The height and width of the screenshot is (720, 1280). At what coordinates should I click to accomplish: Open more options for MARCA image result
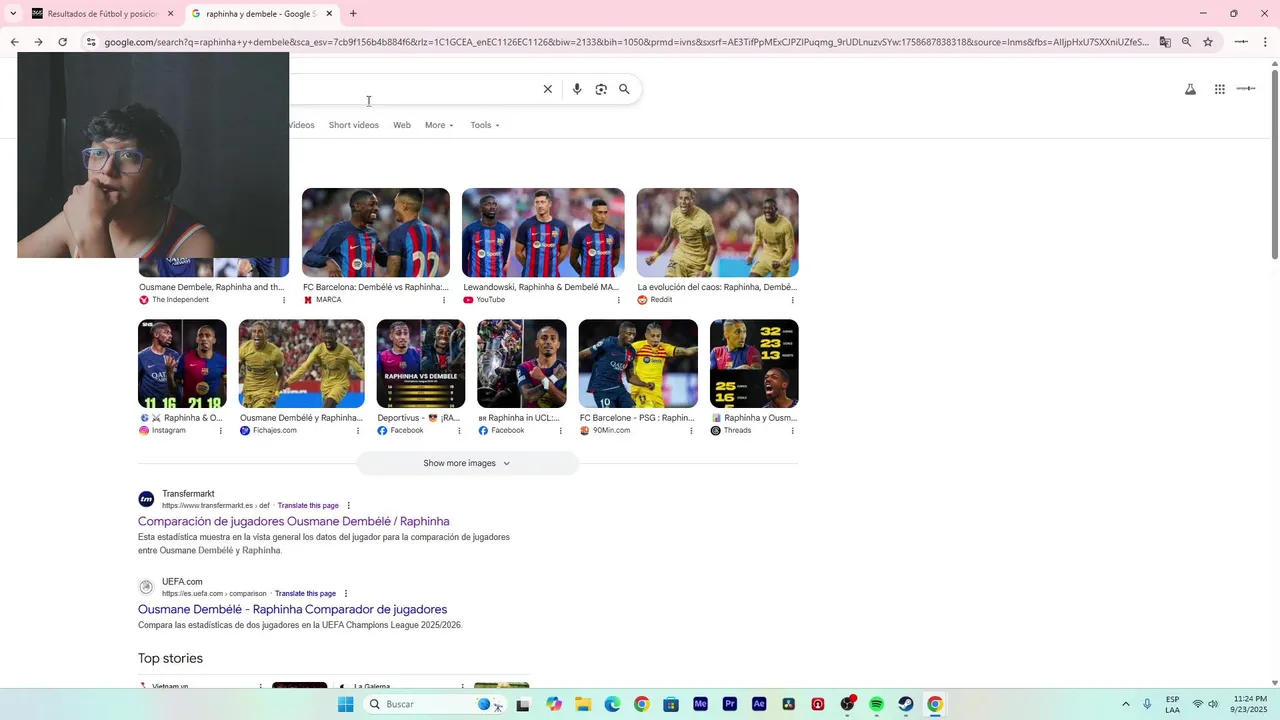pos(443,300)
